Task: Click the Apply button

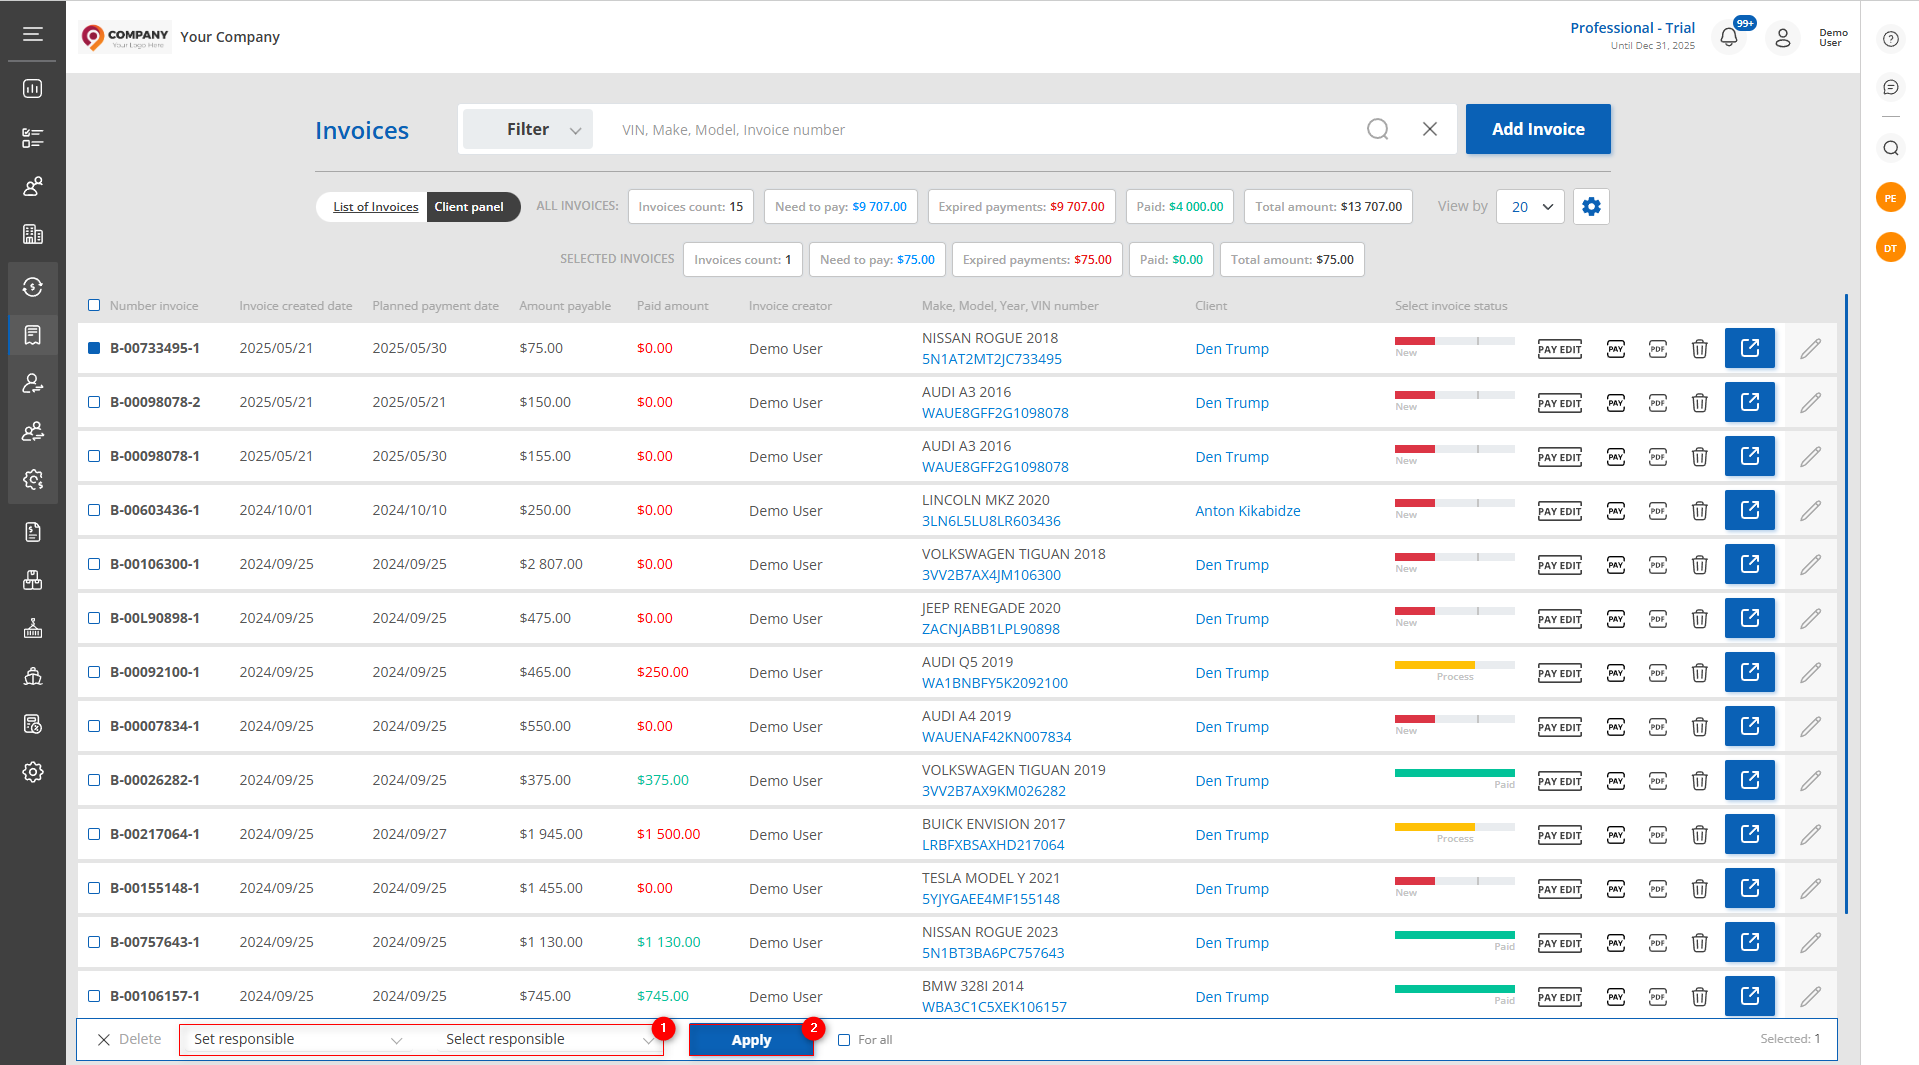Action: coord(751,1040)
